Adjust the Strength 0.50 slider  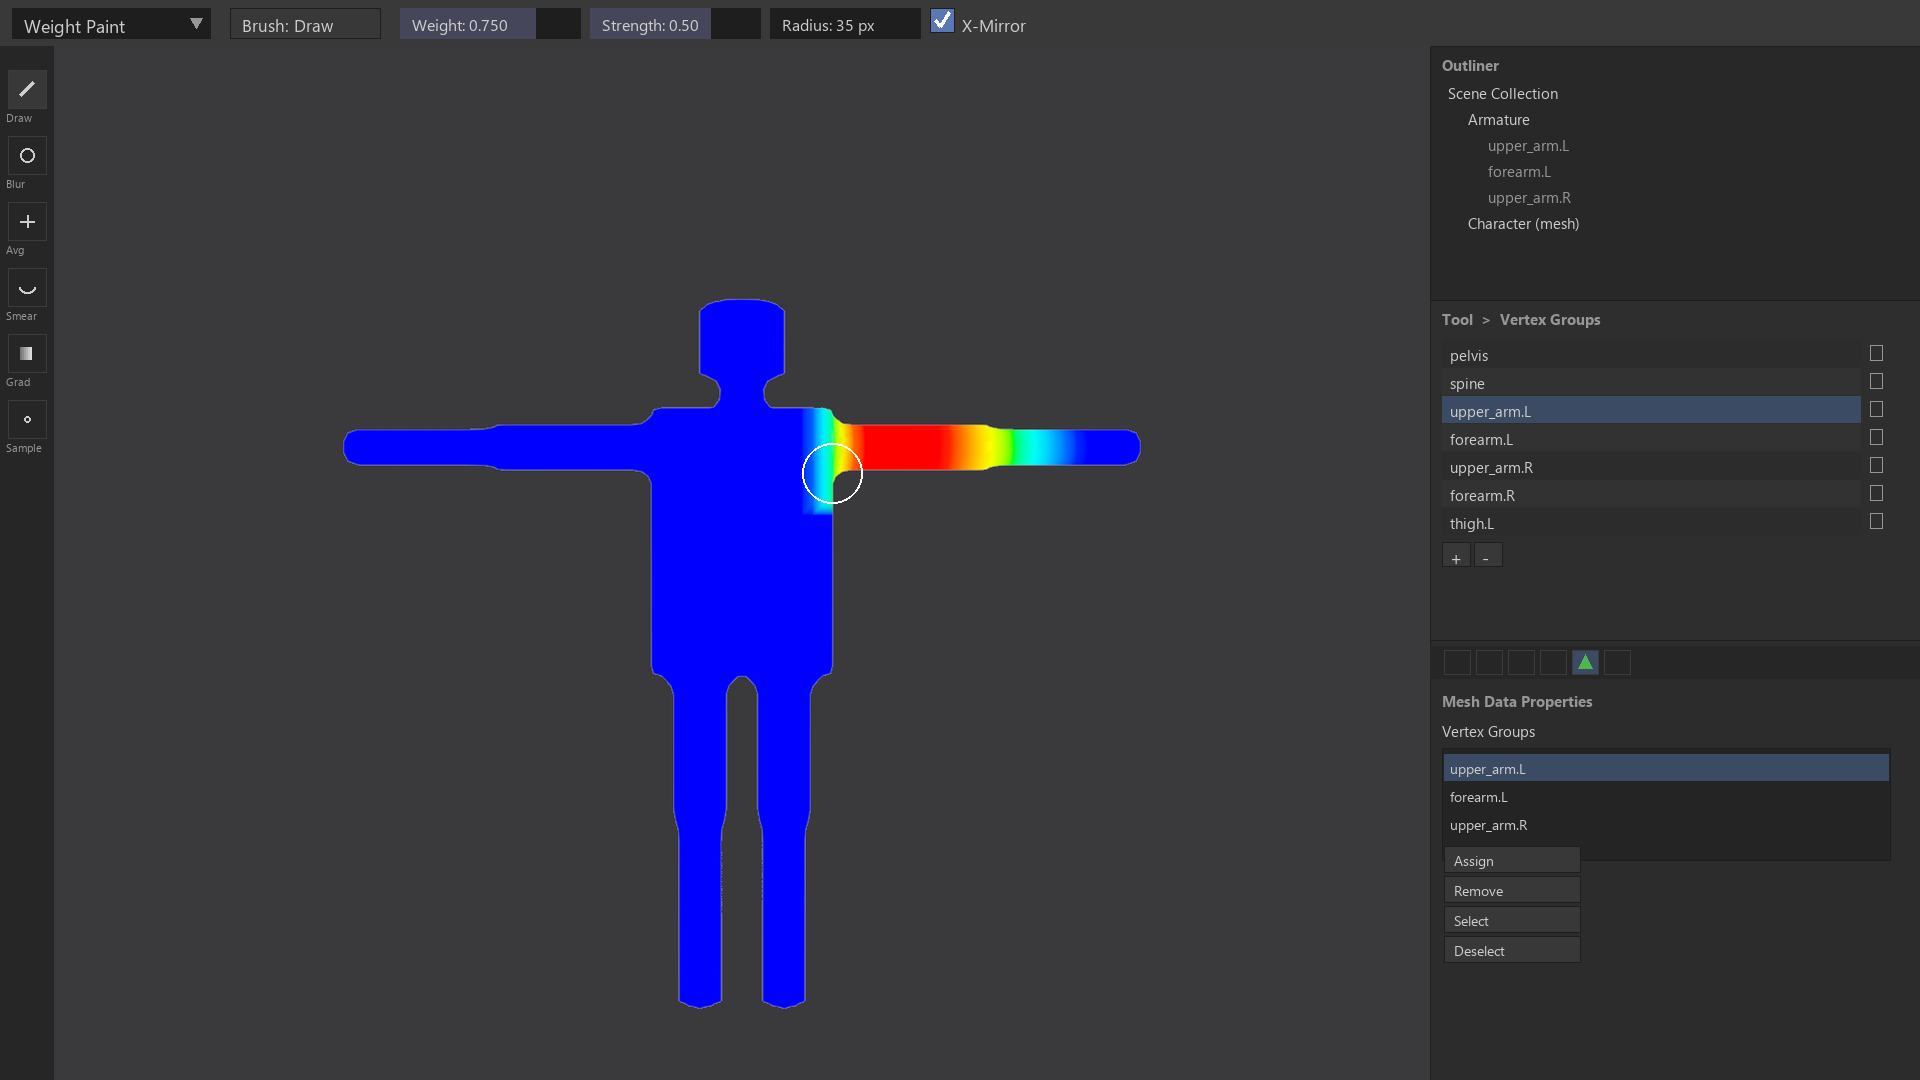(x=675, y=25)
